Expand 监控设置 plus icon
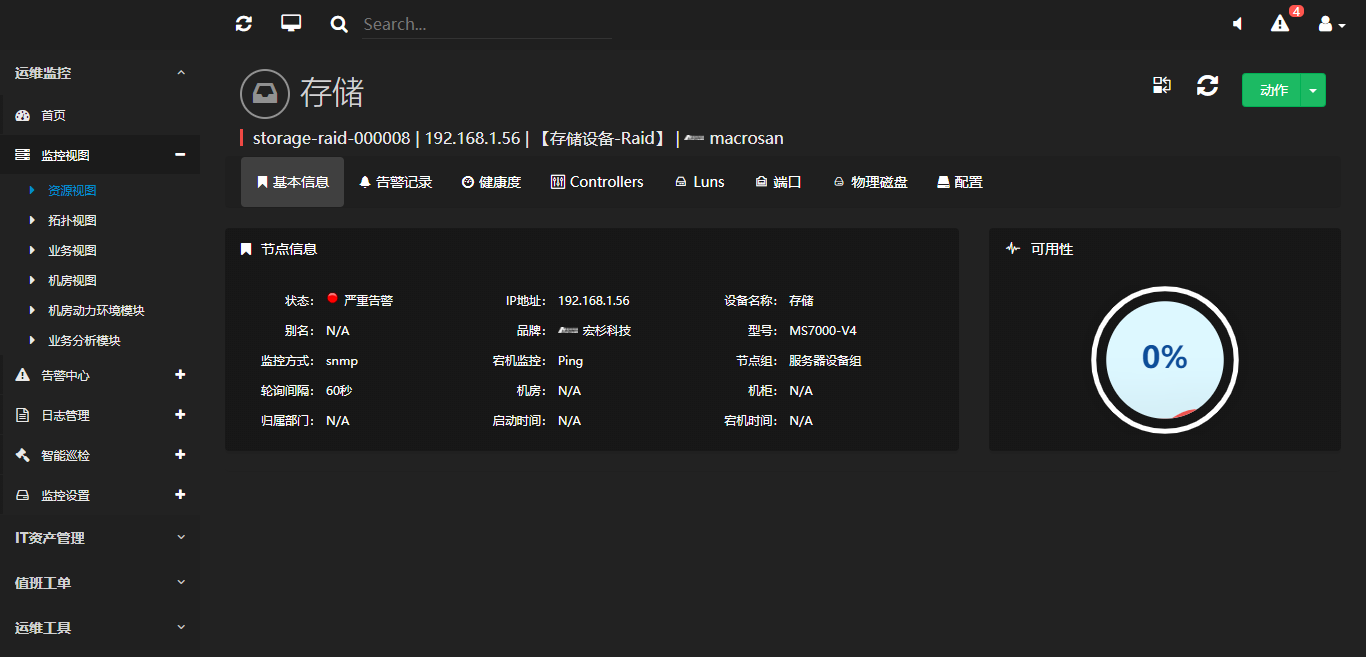Viewport: 1366px width, 657px height. pyautogui.click(x=181, y=495)
